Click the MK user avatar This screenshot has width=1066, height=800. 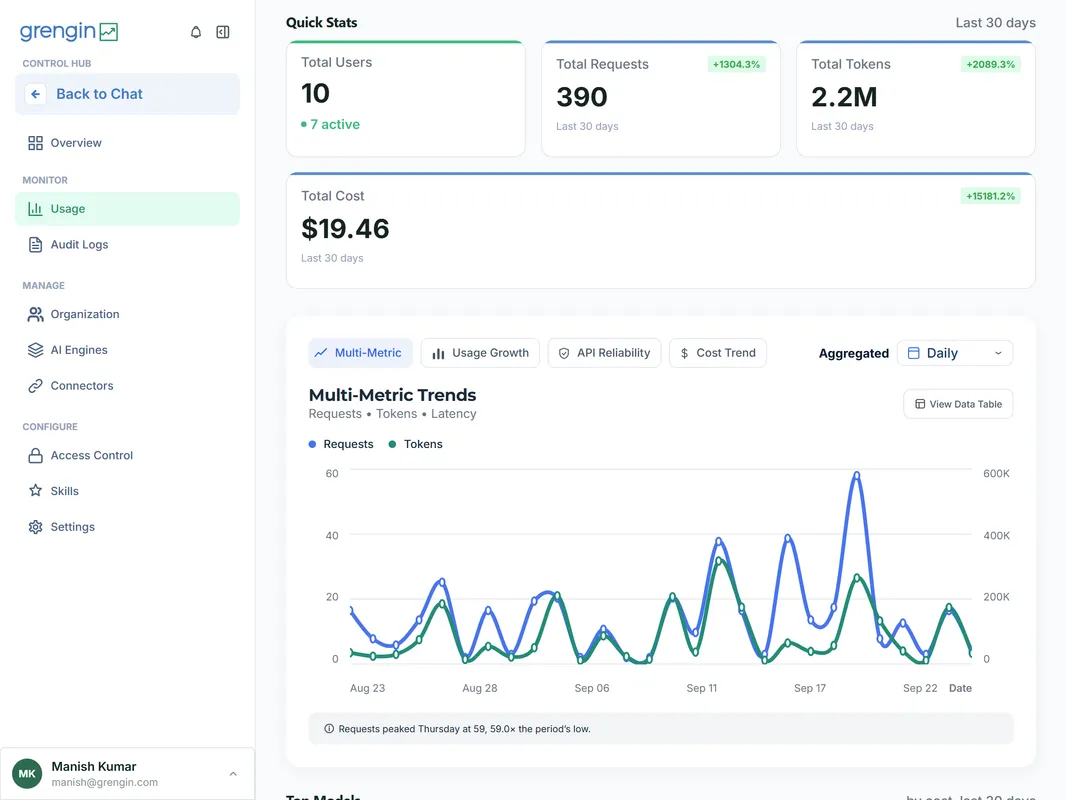click(x=27, y=773)
